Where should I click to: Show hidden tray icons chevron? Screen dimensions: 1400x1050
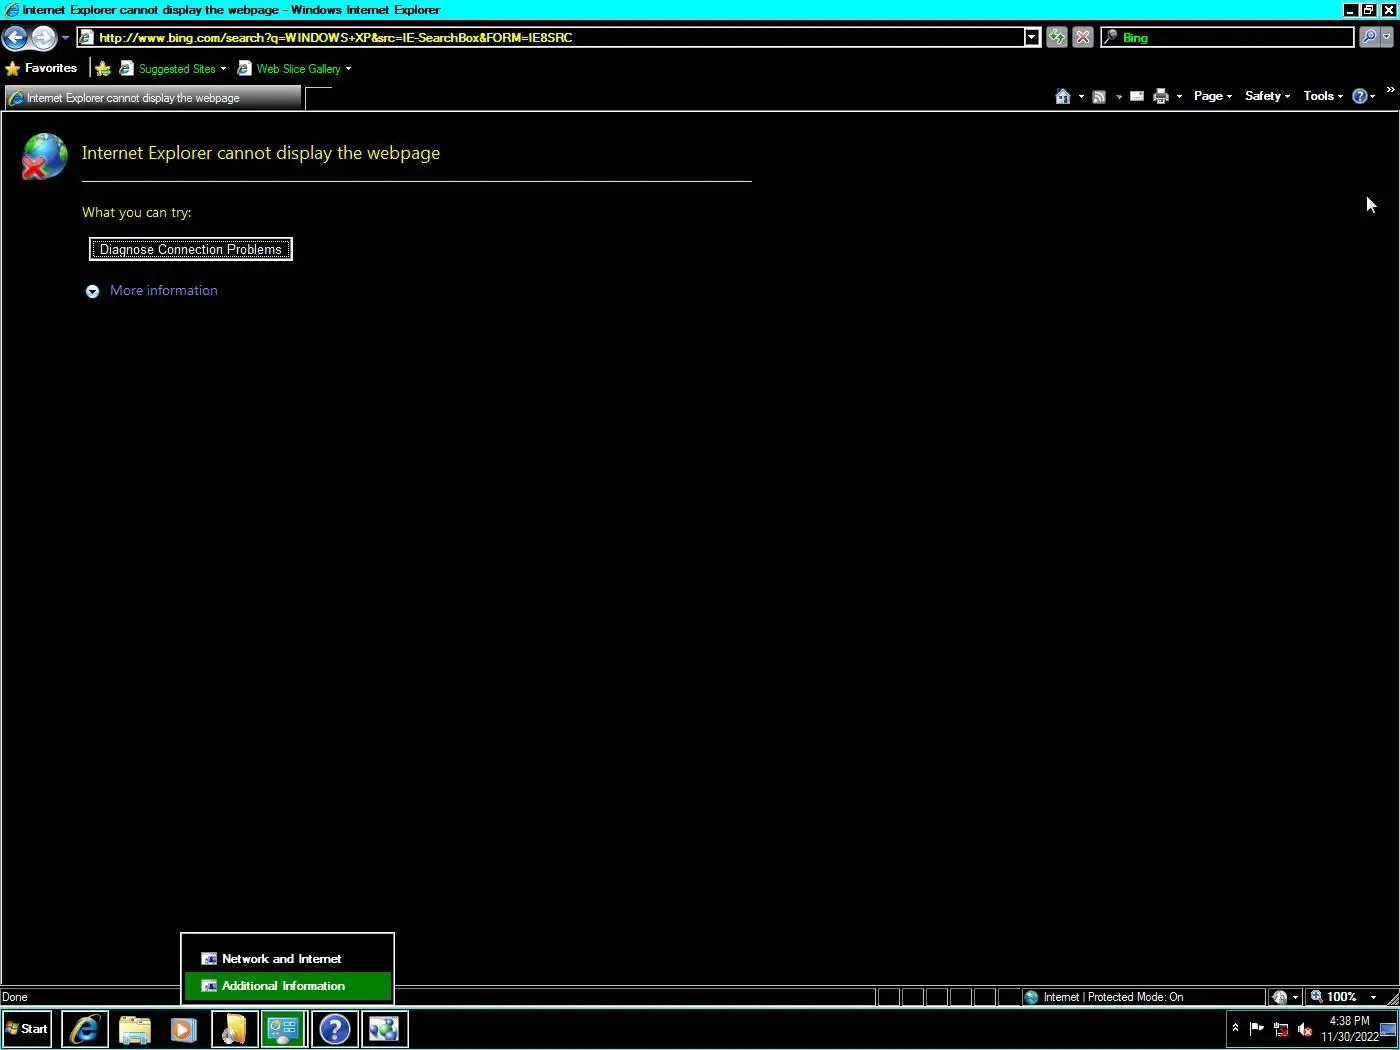click(x=1235, y=1027)
